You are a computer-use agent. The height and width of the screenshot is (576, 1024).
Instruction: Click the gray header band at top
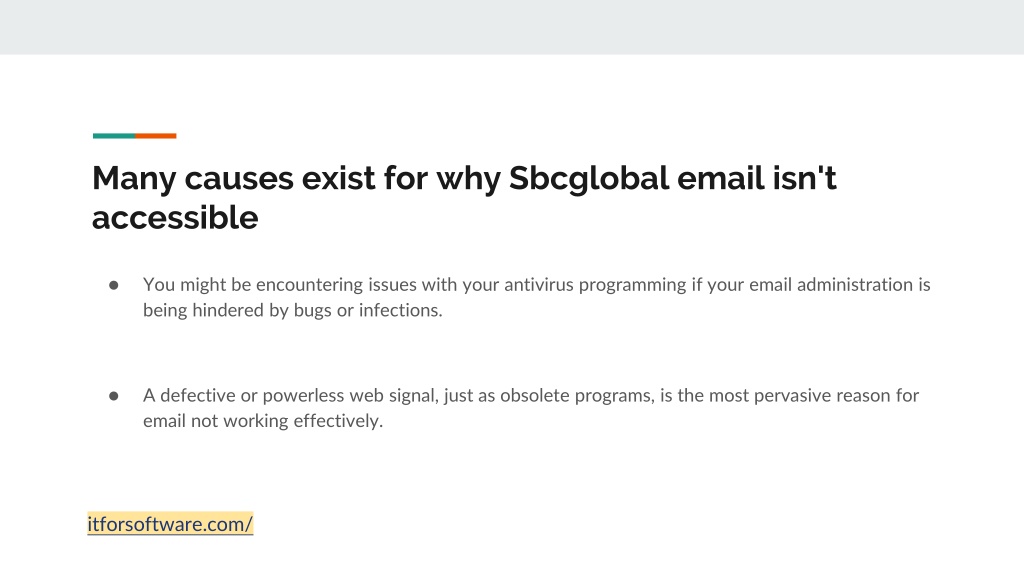[512, 27]
